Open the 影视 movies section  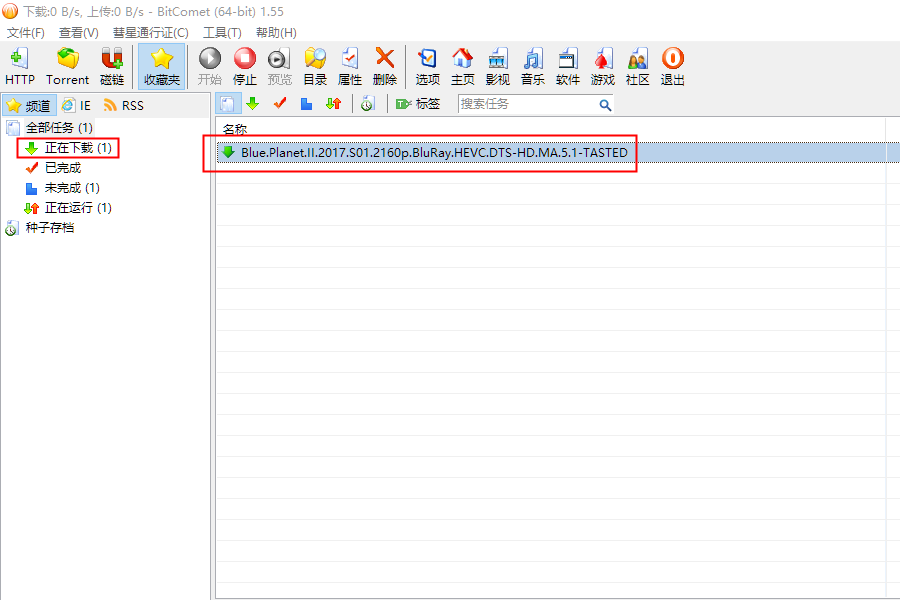point(498,66)
